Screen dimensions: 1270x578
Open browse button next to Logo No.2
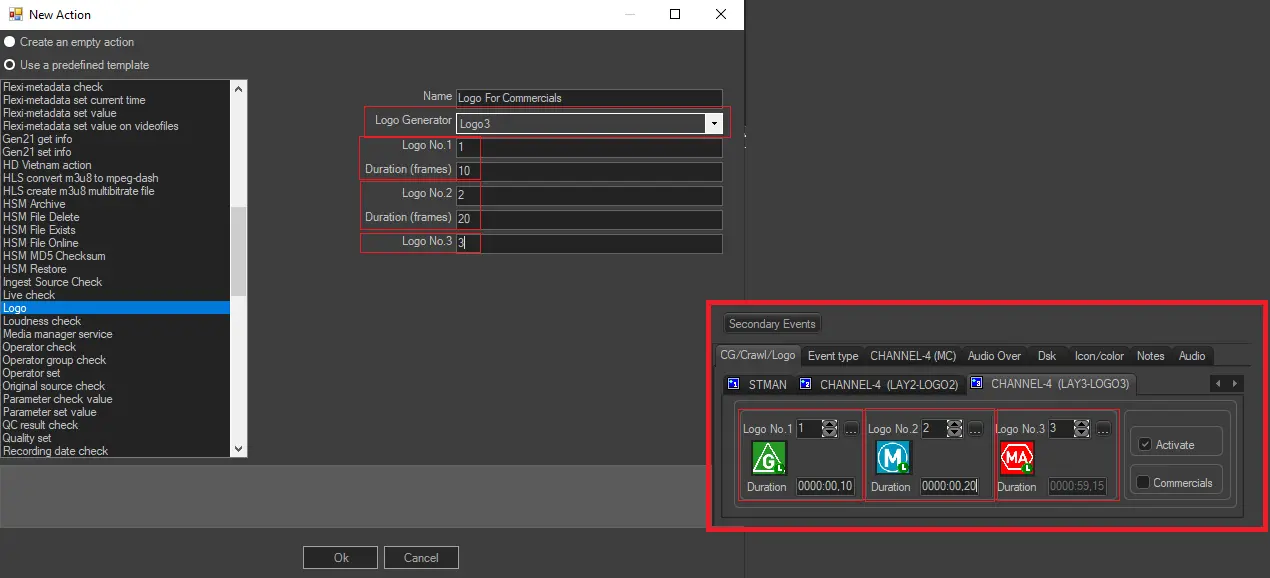(976, 429)
